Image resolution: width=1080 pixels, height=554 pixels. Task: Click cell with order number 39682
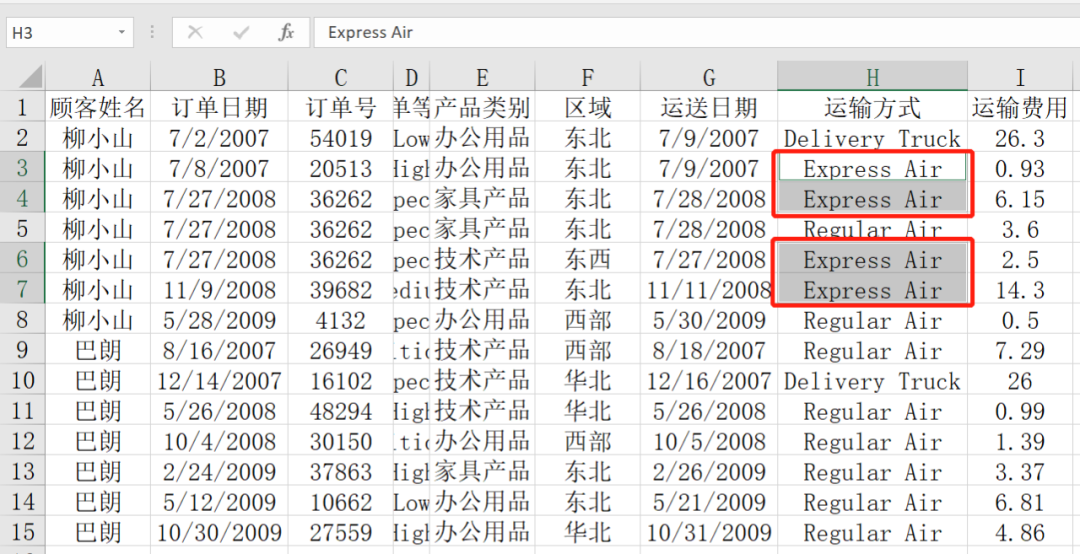pos(340,290)
